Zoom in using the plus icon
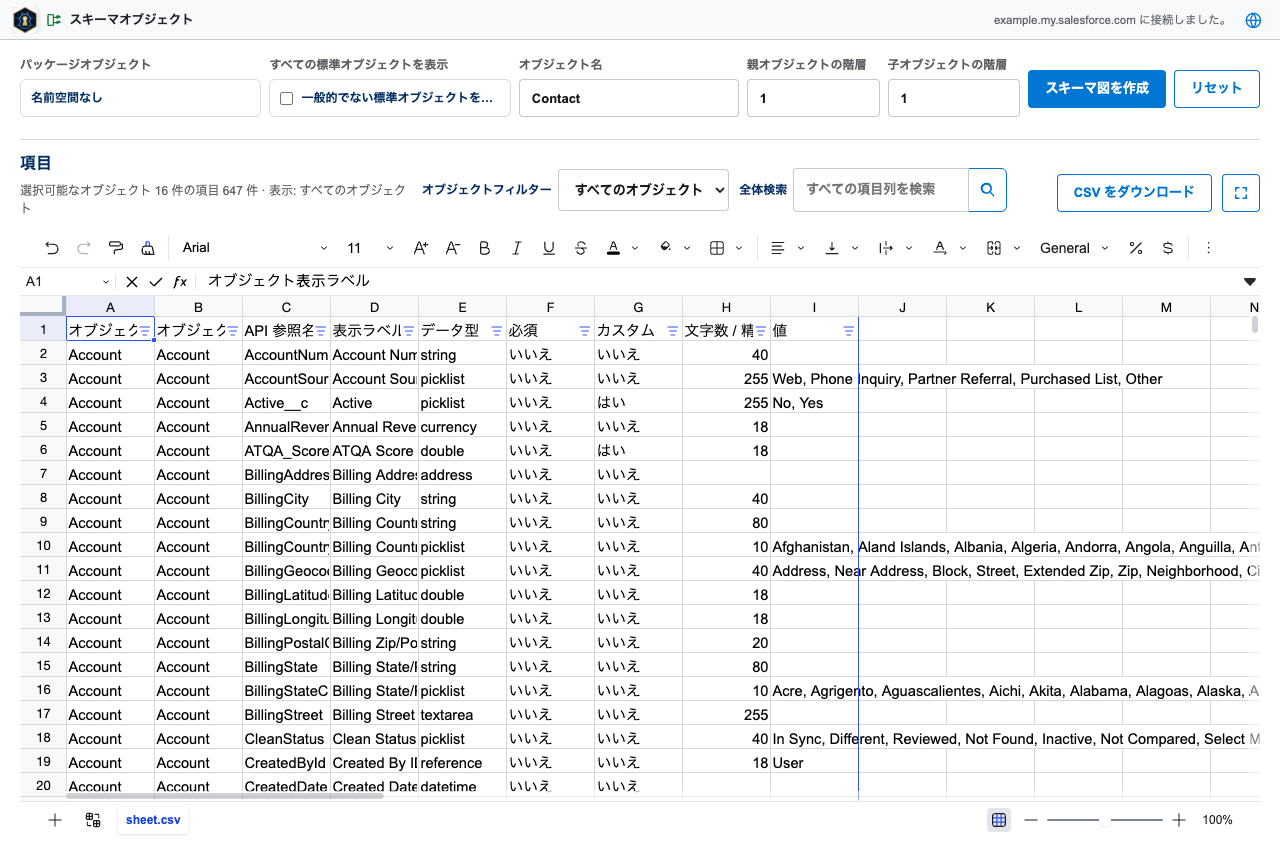Screen dimensions: 1280x858 click(1179, 820)
